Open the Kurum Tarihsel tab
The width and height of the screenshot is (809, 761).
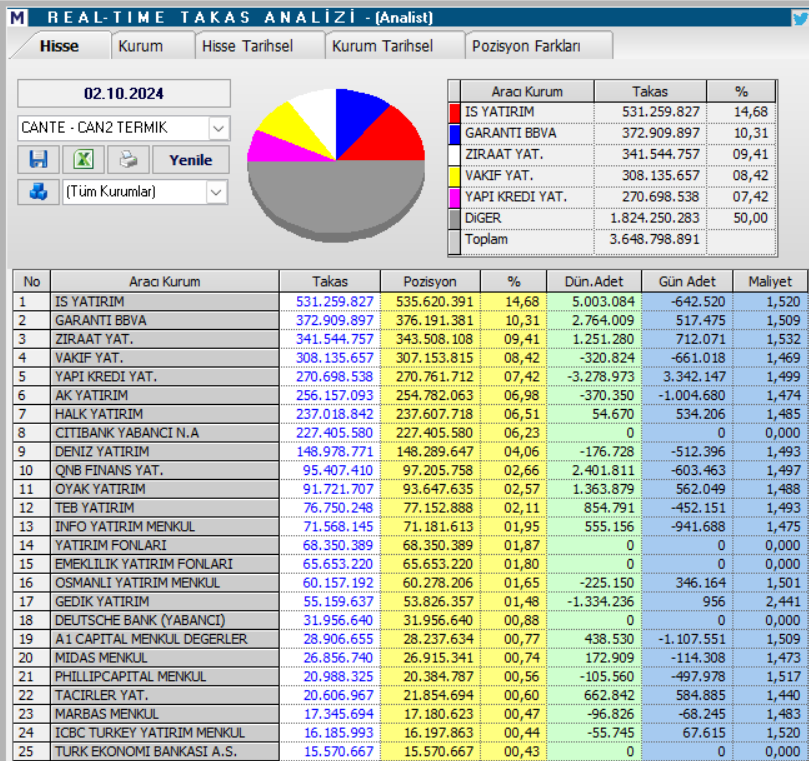coord(385,46)
